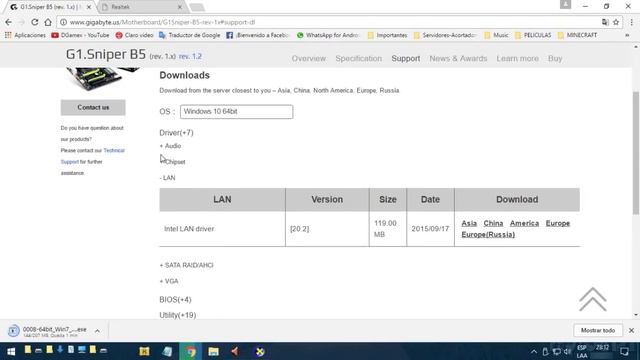Open the OS selection dropdown

tap(236, 111)
